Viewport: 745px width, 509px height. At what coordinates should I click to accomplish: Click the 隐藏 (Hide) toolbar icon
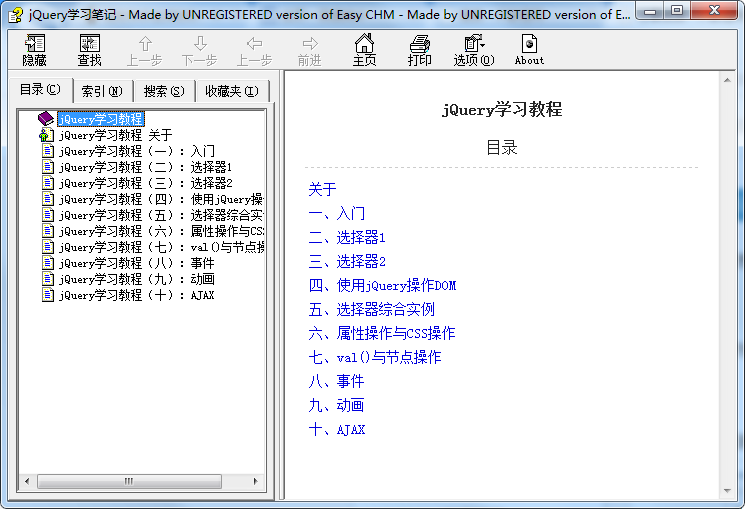[x=35, y=50]
